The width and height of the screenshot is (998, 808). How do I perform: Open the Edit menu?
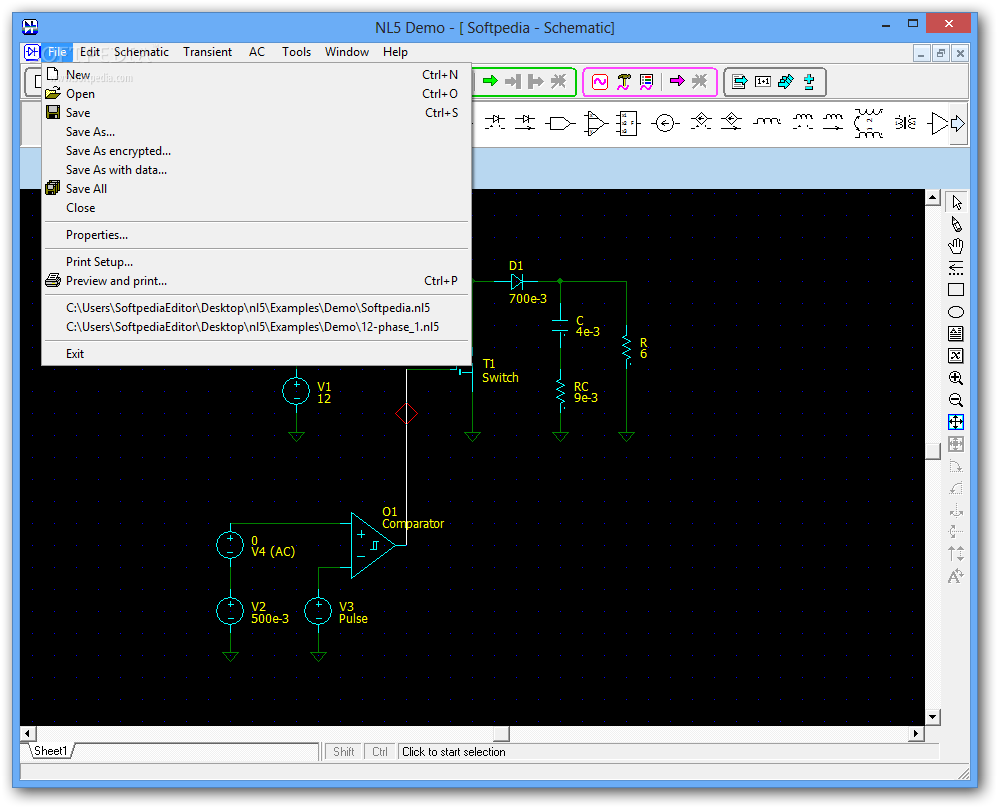(90, 52)
